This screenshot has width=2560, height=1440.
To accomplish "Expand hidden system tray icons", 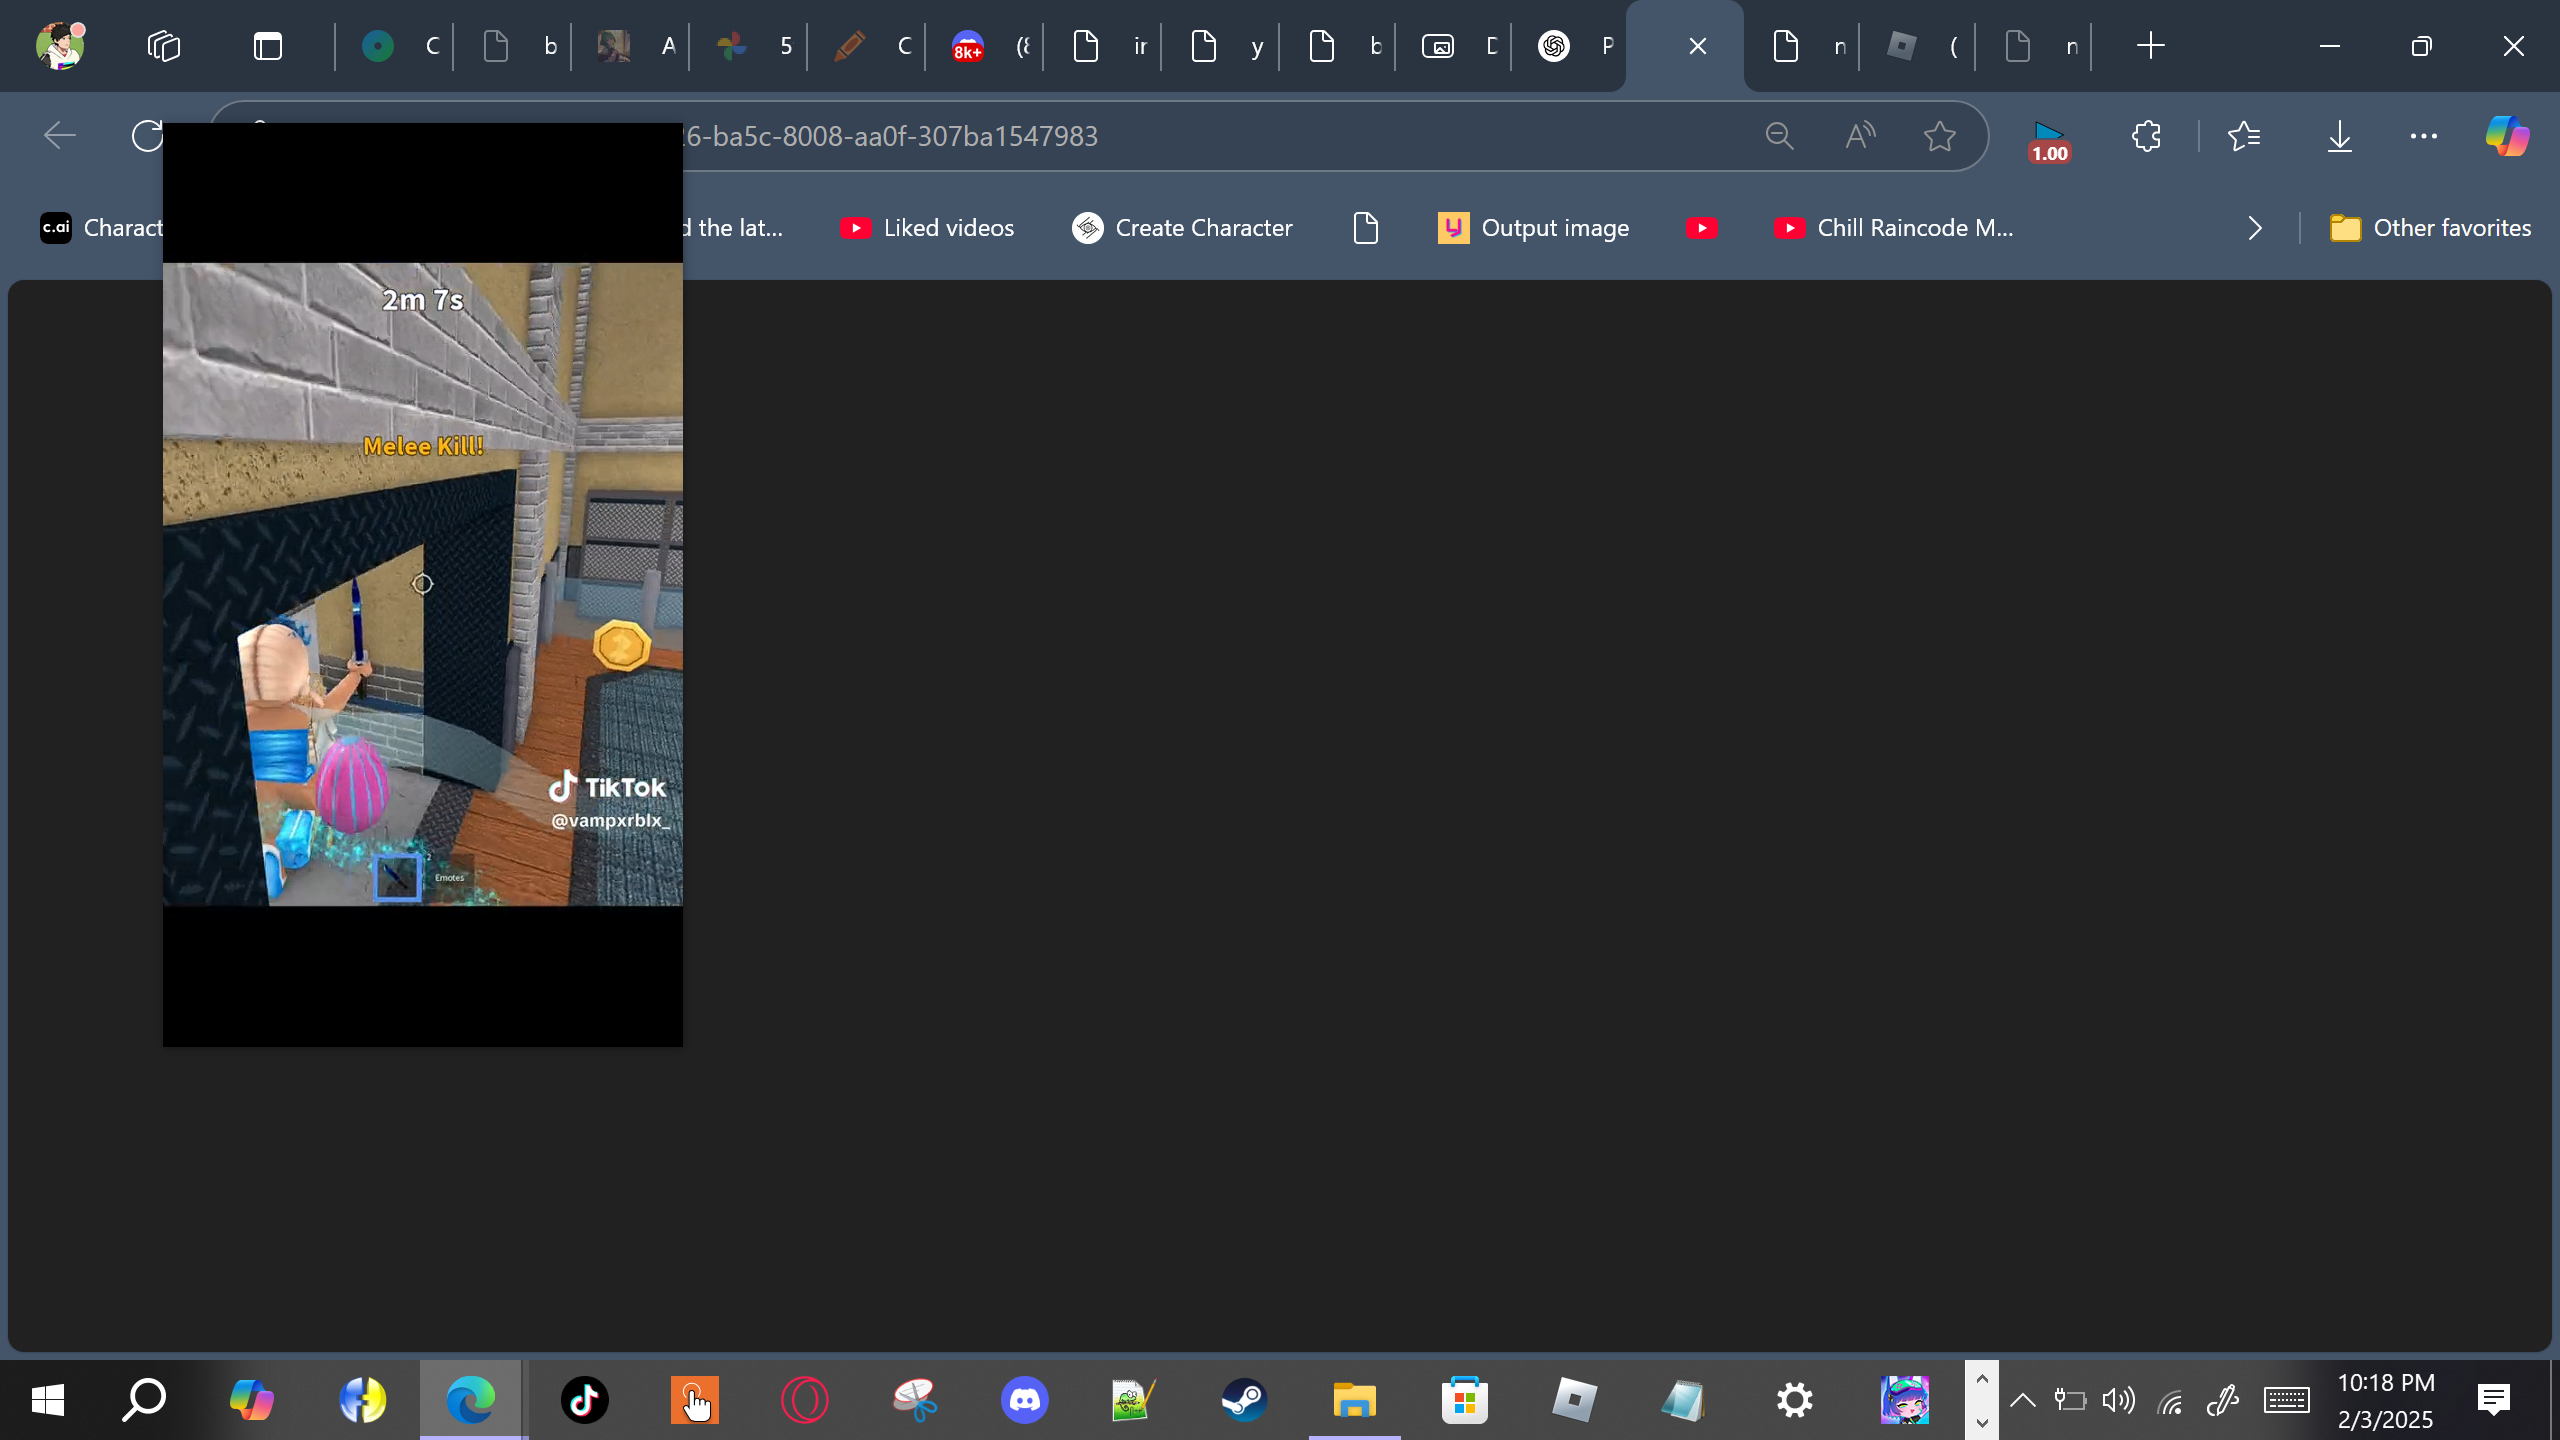I will (2023, 1400).
